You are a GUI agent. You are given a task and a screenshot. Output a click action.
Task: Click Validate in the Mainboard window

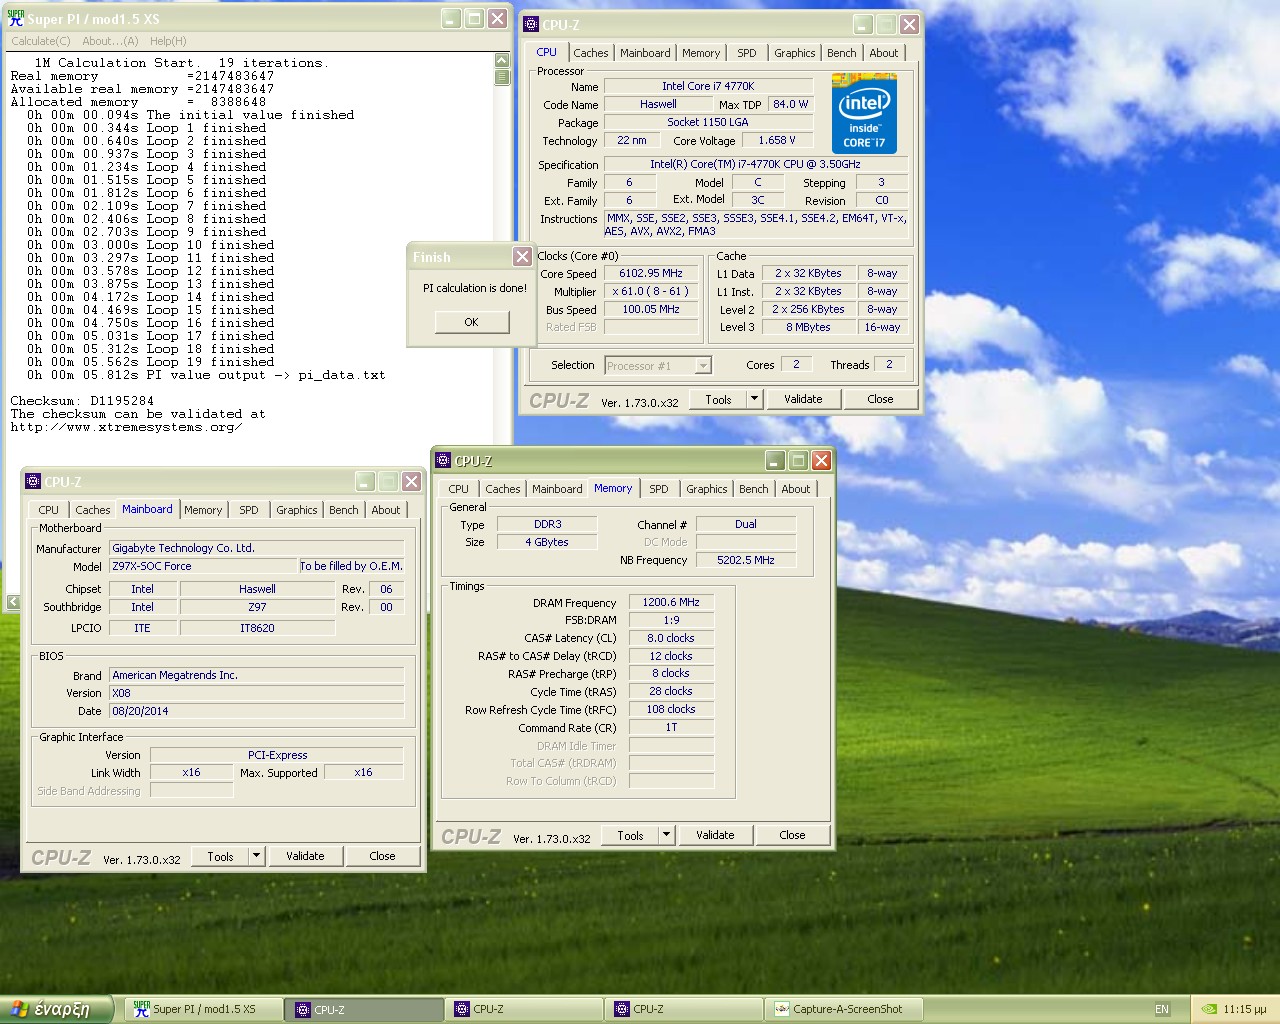click(305, 856)
